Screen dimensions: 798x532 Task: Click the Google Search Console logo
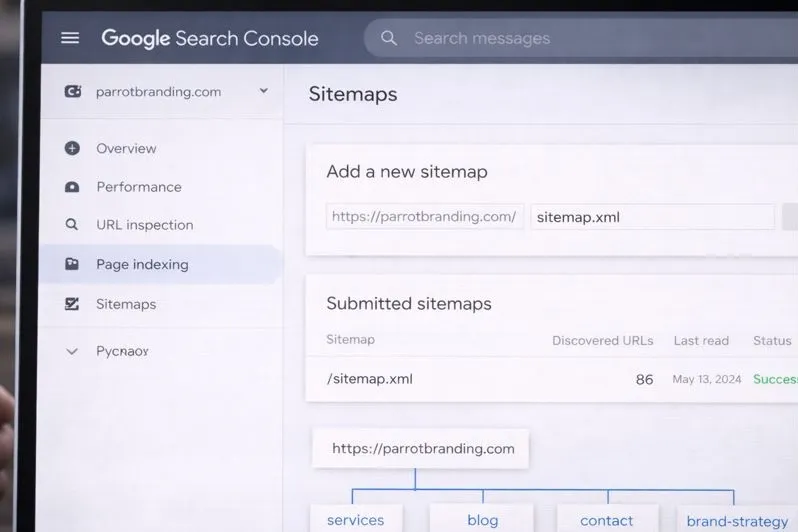210,39
